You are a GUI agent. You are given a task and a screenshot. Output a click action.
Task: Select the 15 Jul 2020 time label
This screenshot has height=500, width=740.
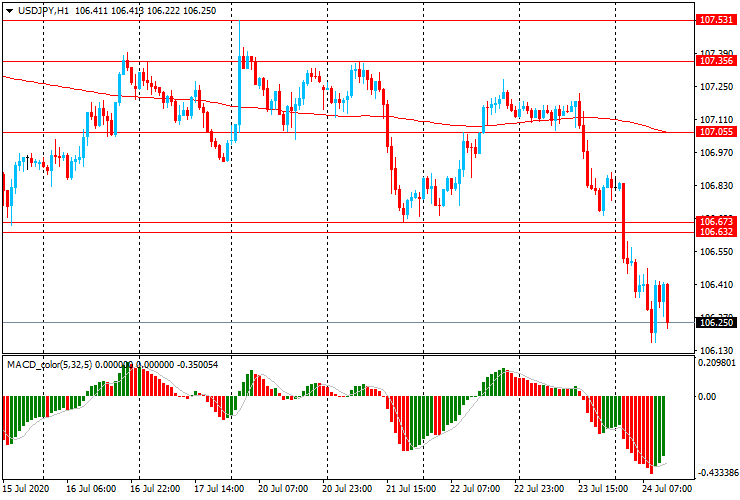26,488
